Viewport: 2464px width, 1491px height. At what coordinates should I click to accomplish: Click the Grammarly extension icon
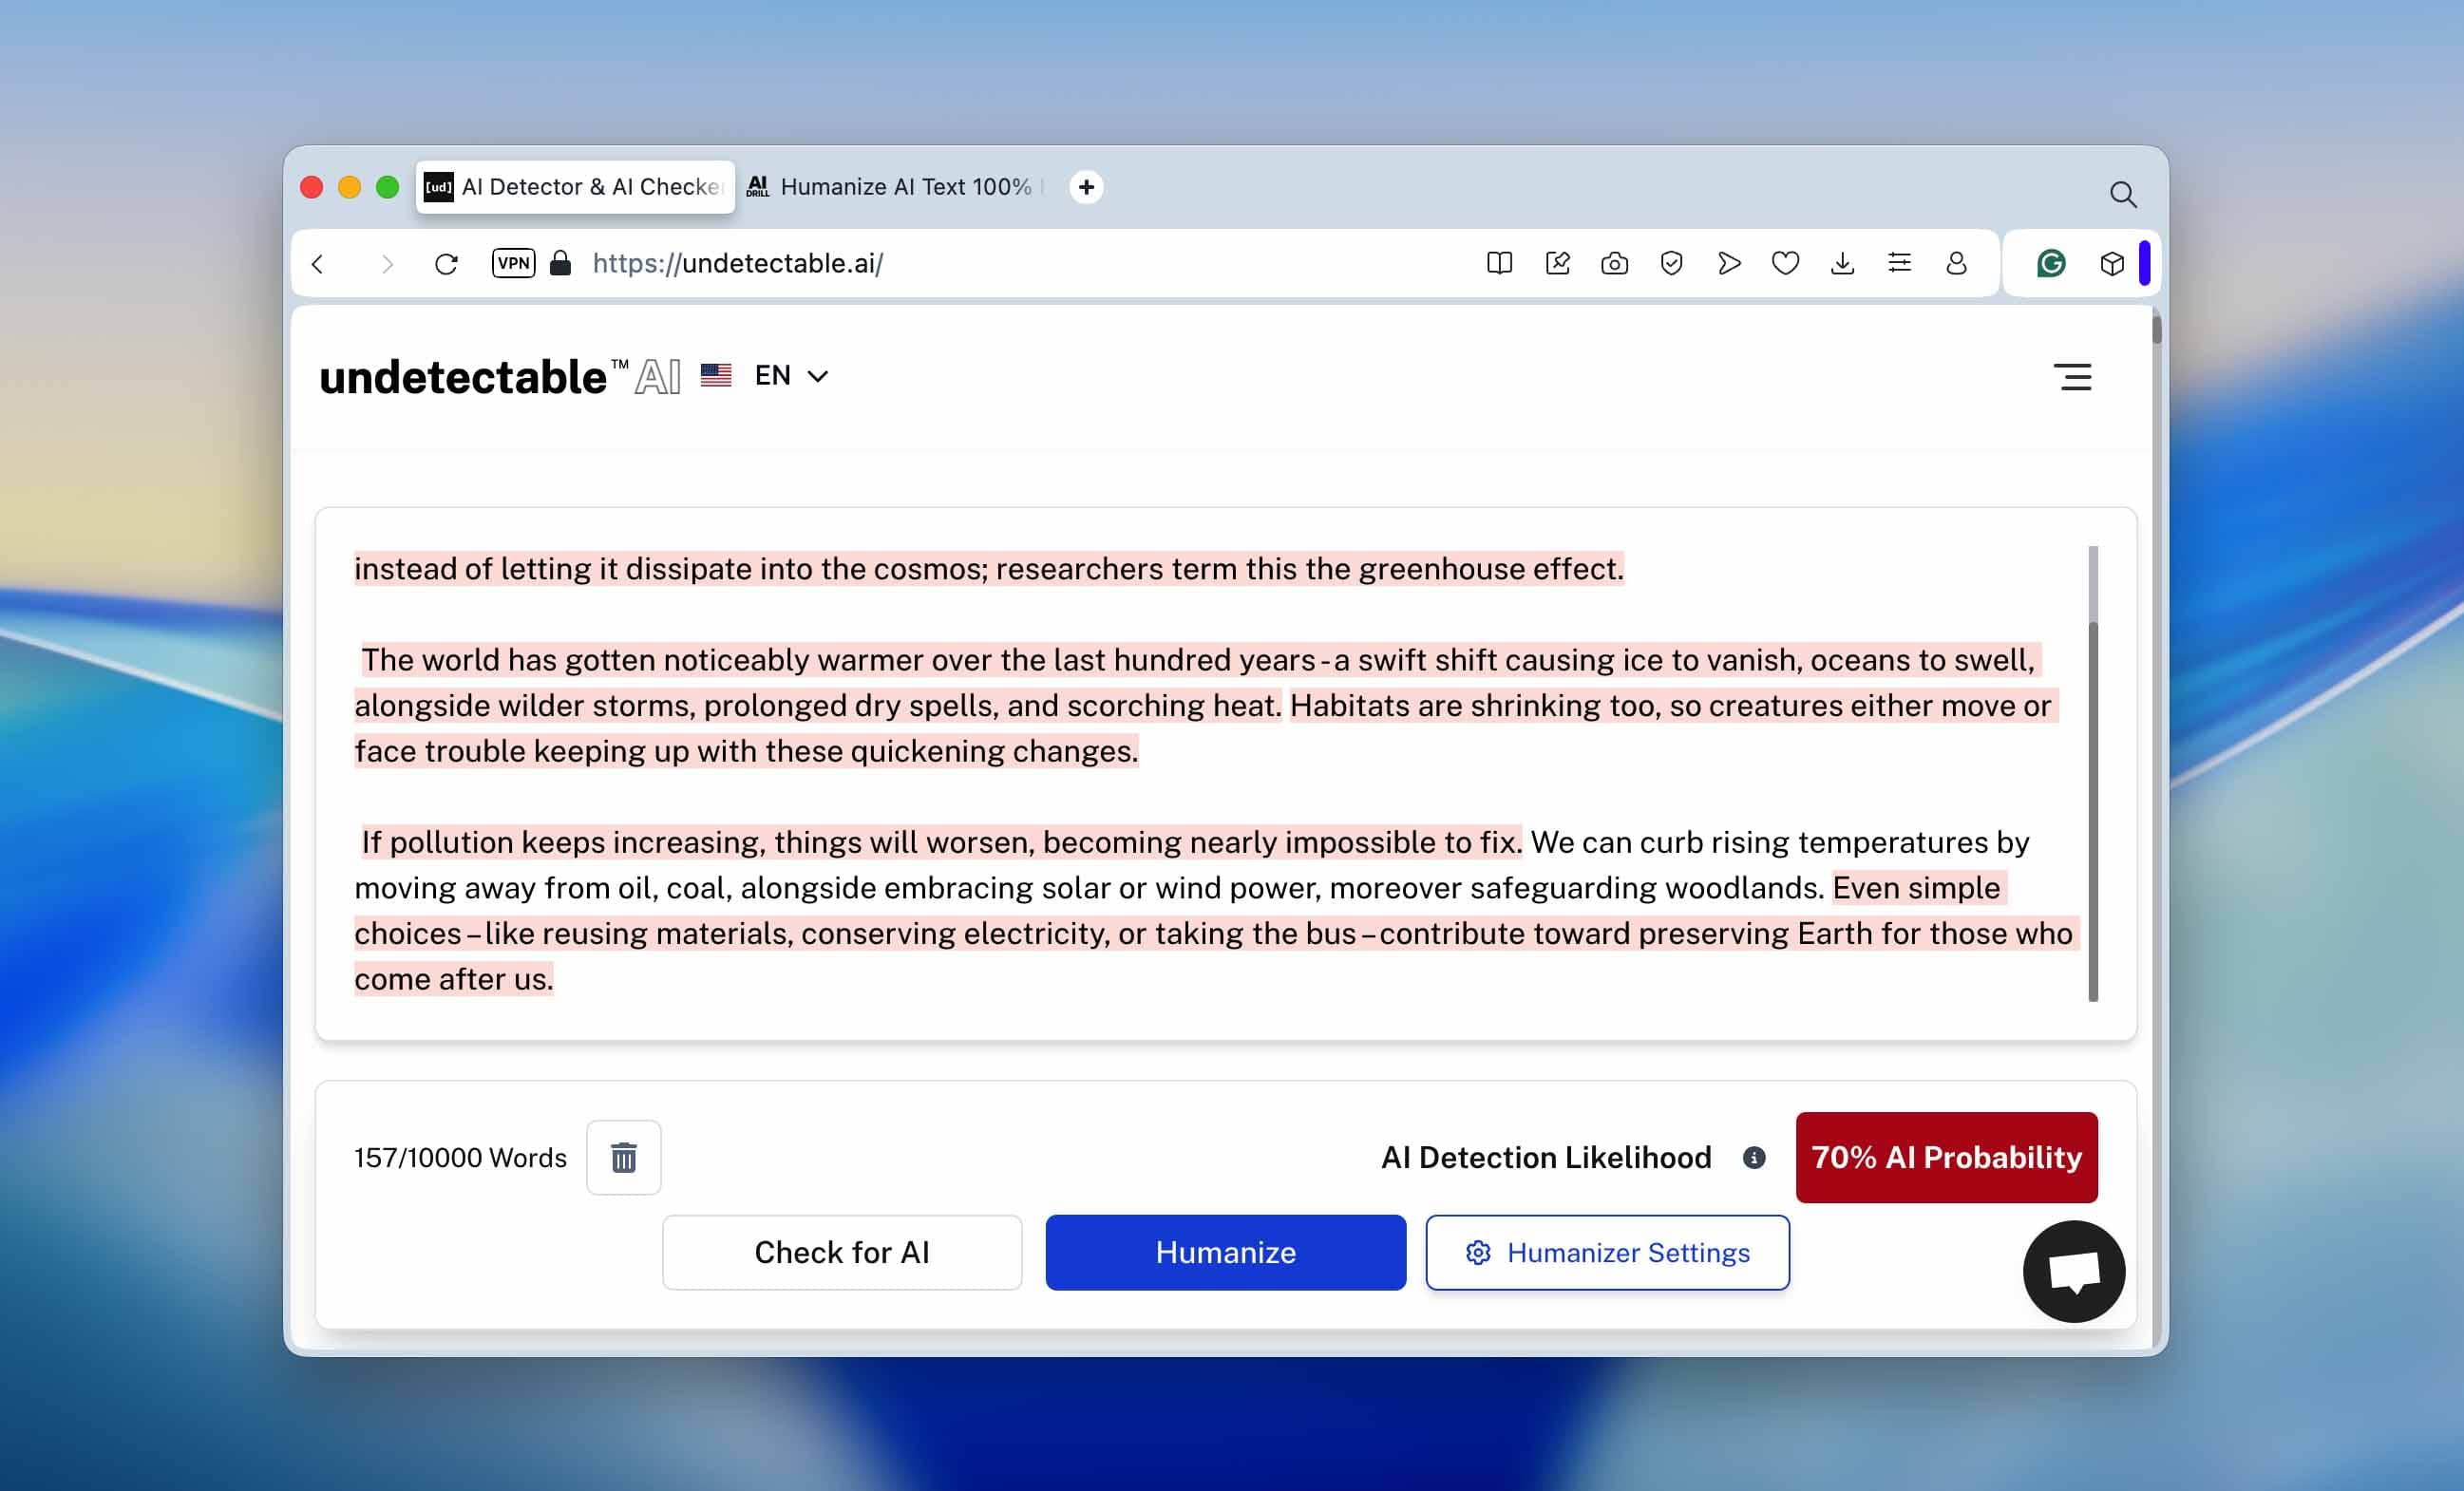pyautogui.click(x=2050, y=263)
